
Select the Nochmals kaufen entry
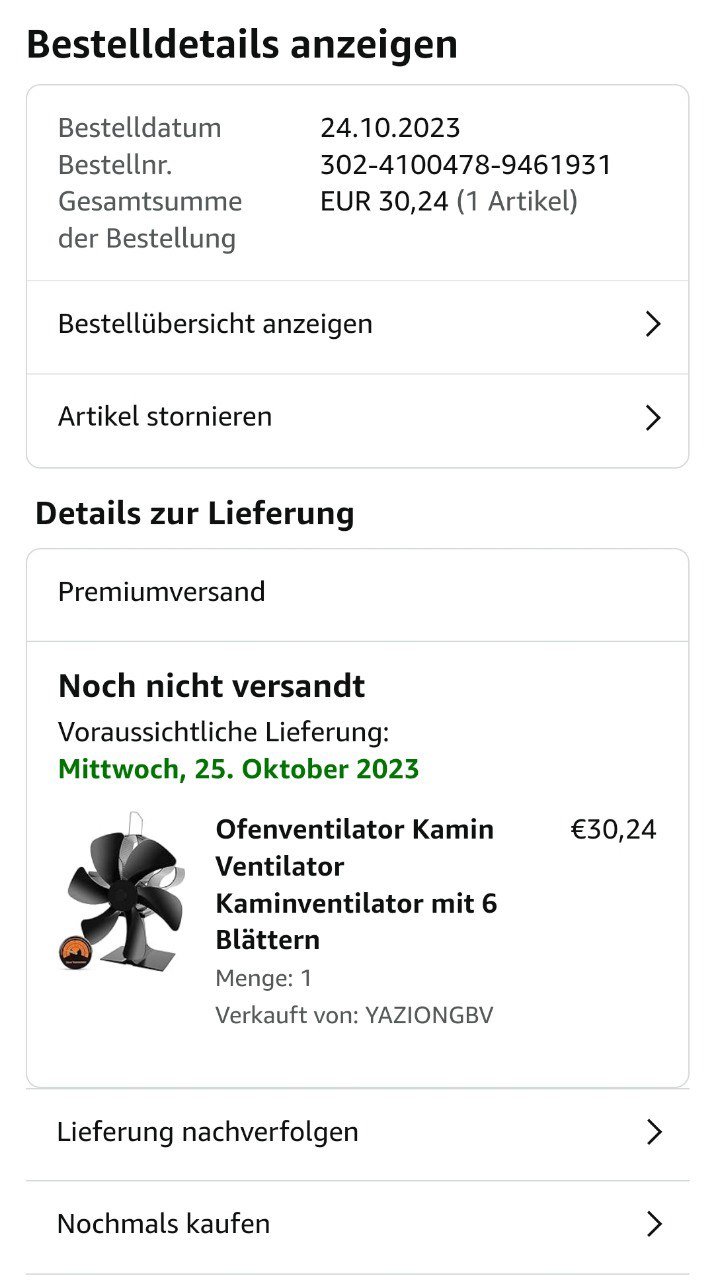[x=163, y=1224]
